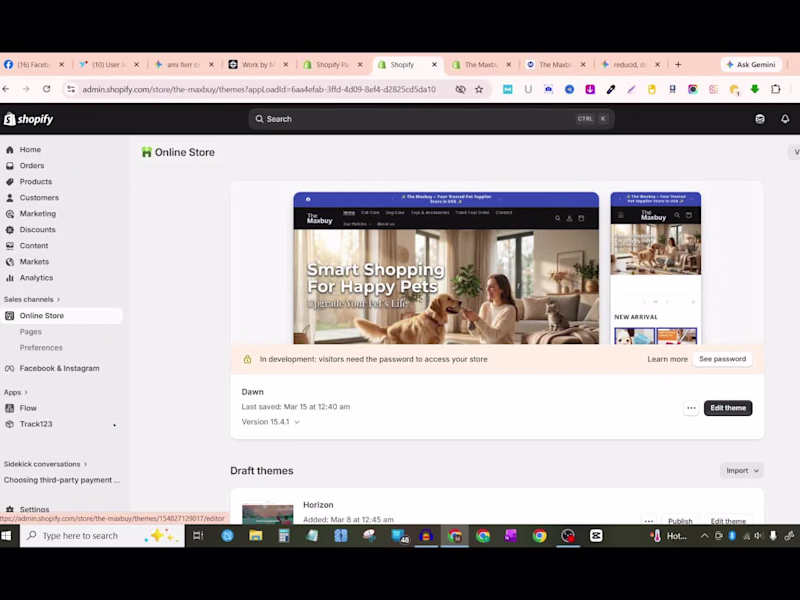
Task: Open the Calculator from the taskbar
Action: (x=284, y=536)
